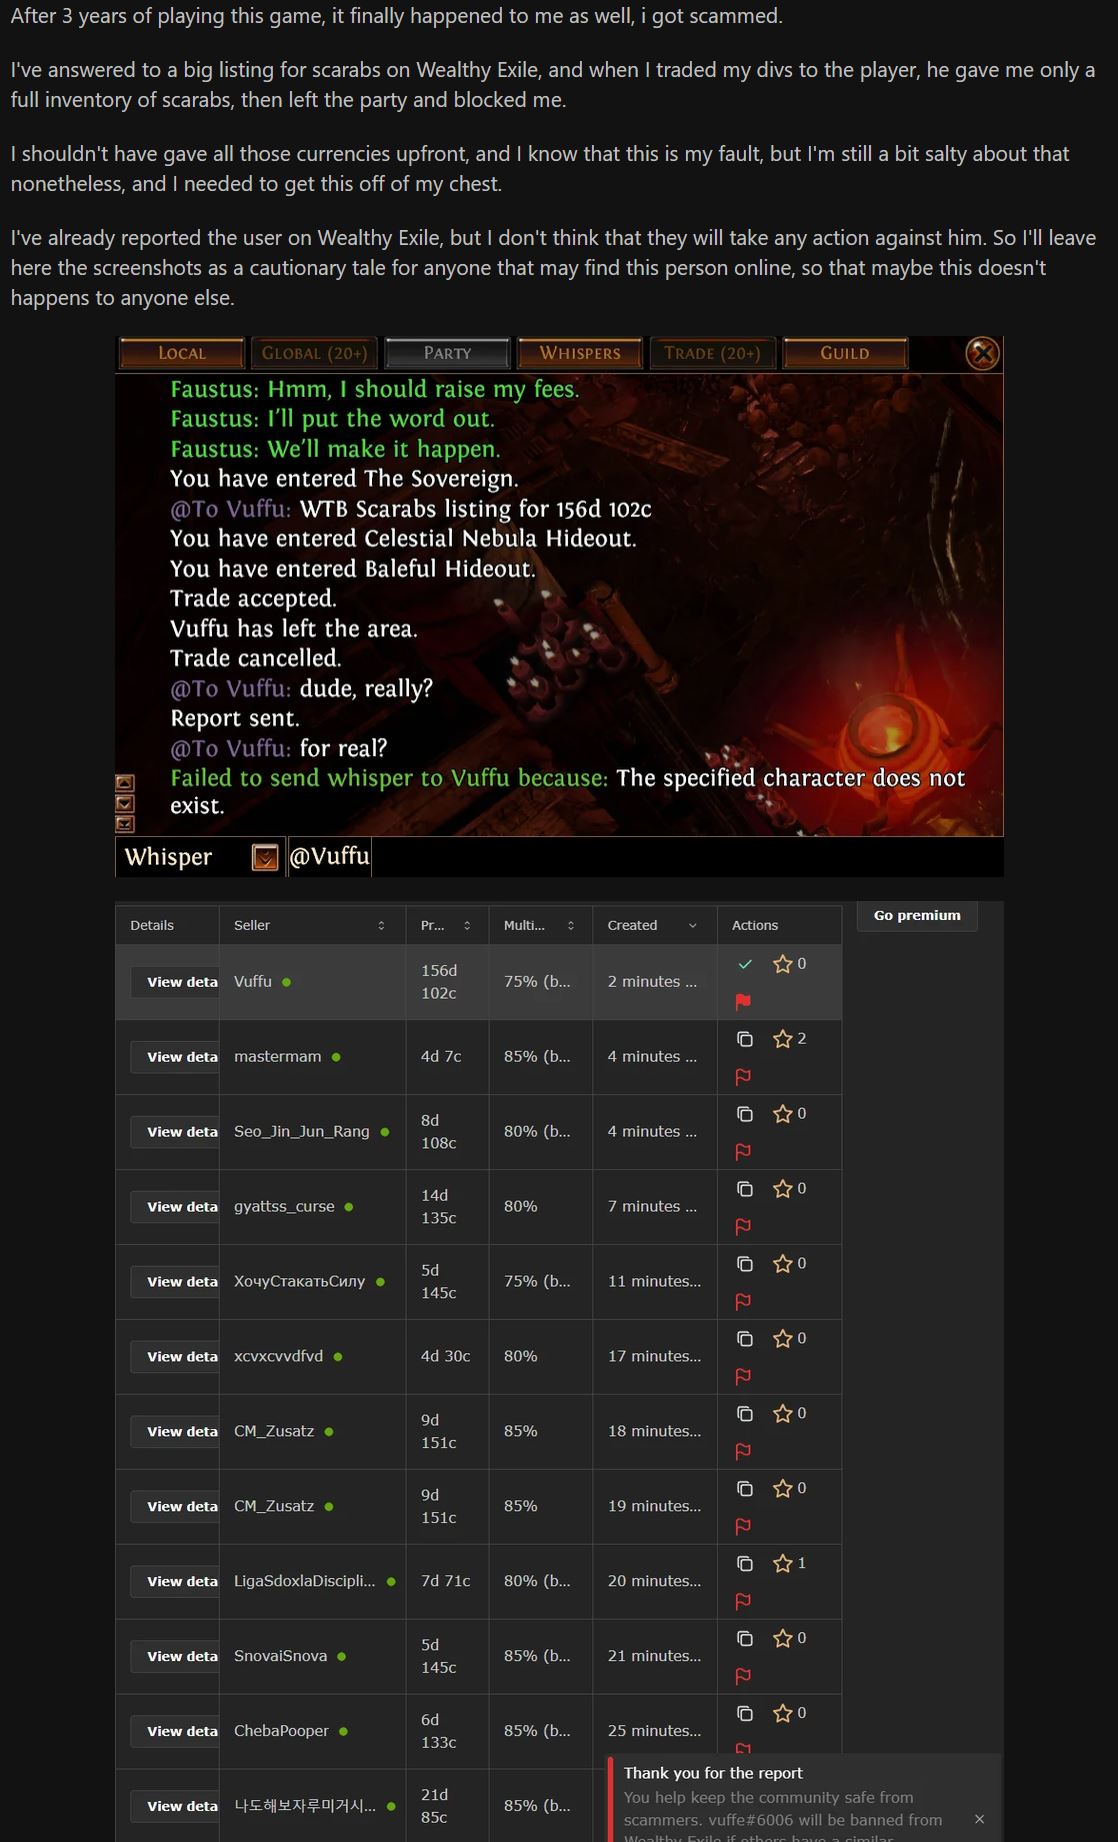
Task: View details of Seo_Jin_Jun_Rang listing
Action: pyautogui.click(x=175, y=1132)
